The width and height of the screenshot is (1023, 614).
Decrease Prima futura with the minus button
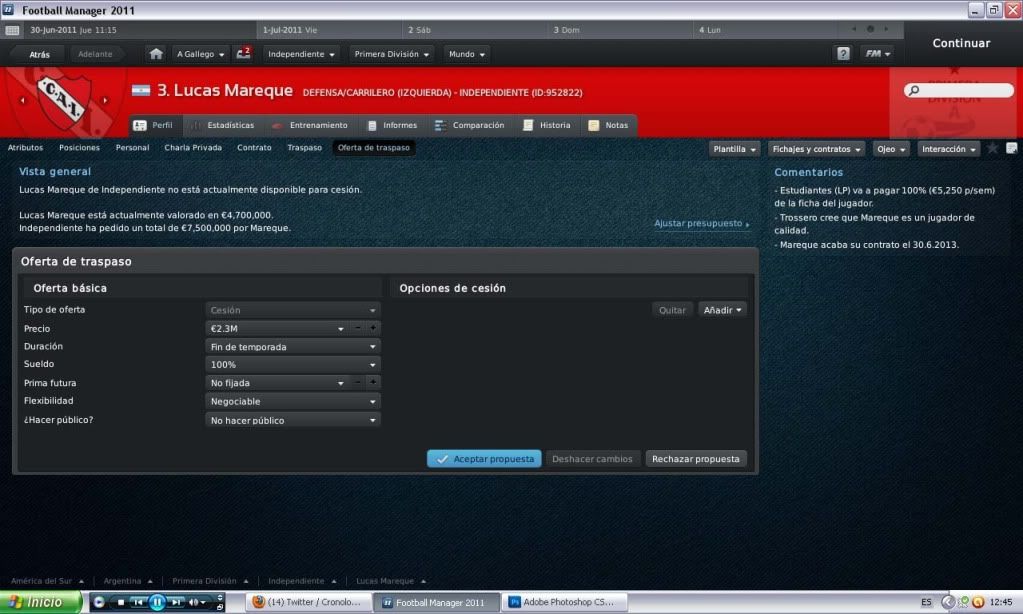coord(358,382)
